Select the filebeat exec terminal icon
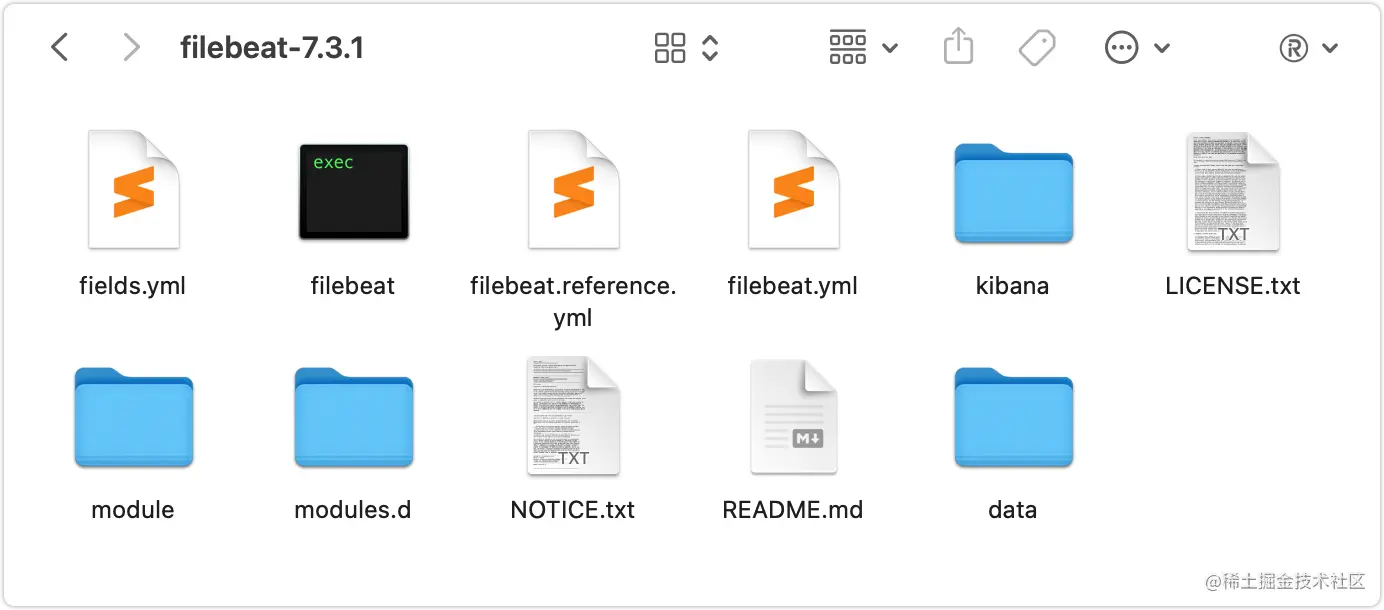 [354, 191]
